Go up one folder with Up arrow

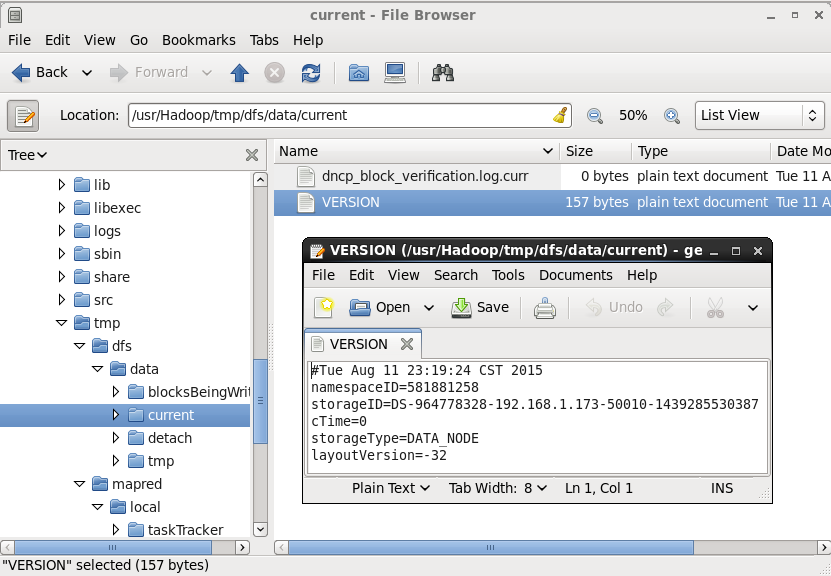(240, 73)
